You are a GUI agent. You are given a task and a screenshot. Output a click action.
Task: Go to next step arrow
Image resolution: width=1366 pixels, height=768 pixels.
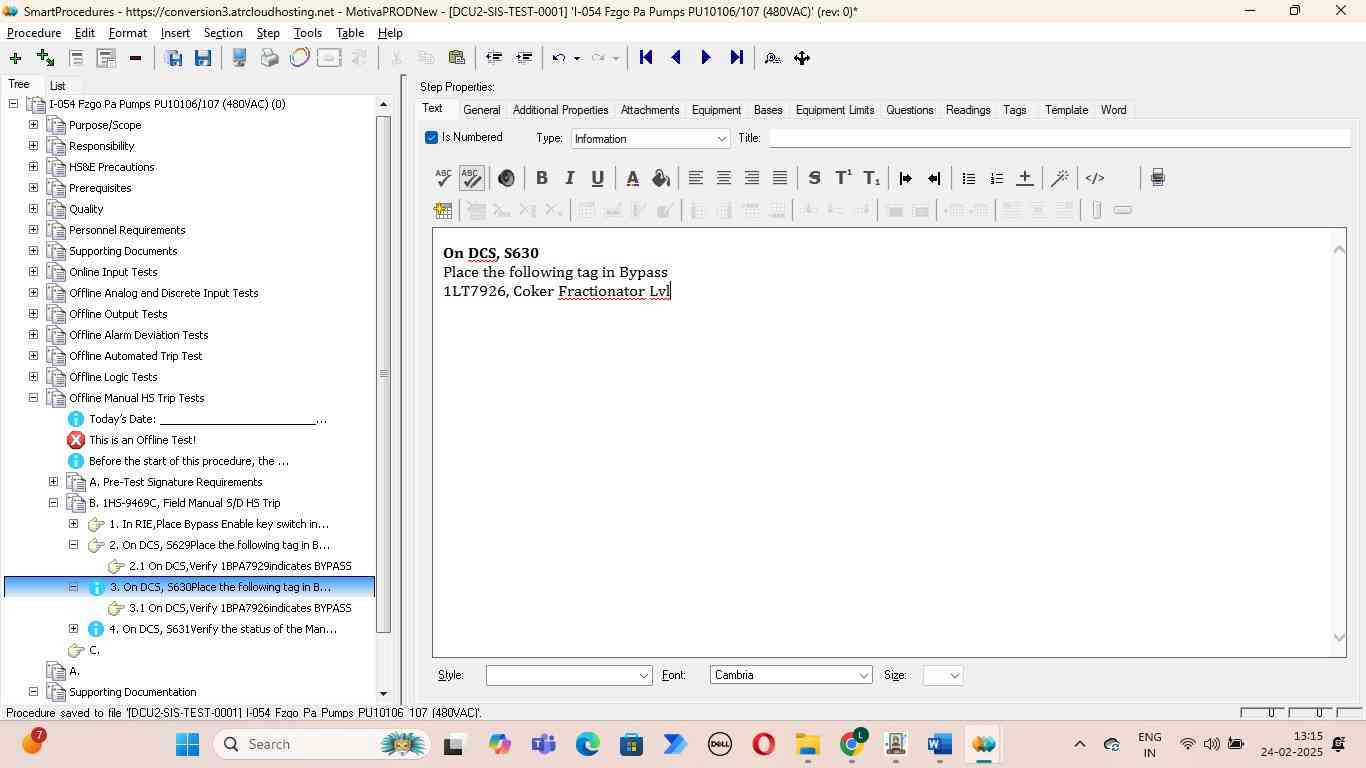[706, 58]
